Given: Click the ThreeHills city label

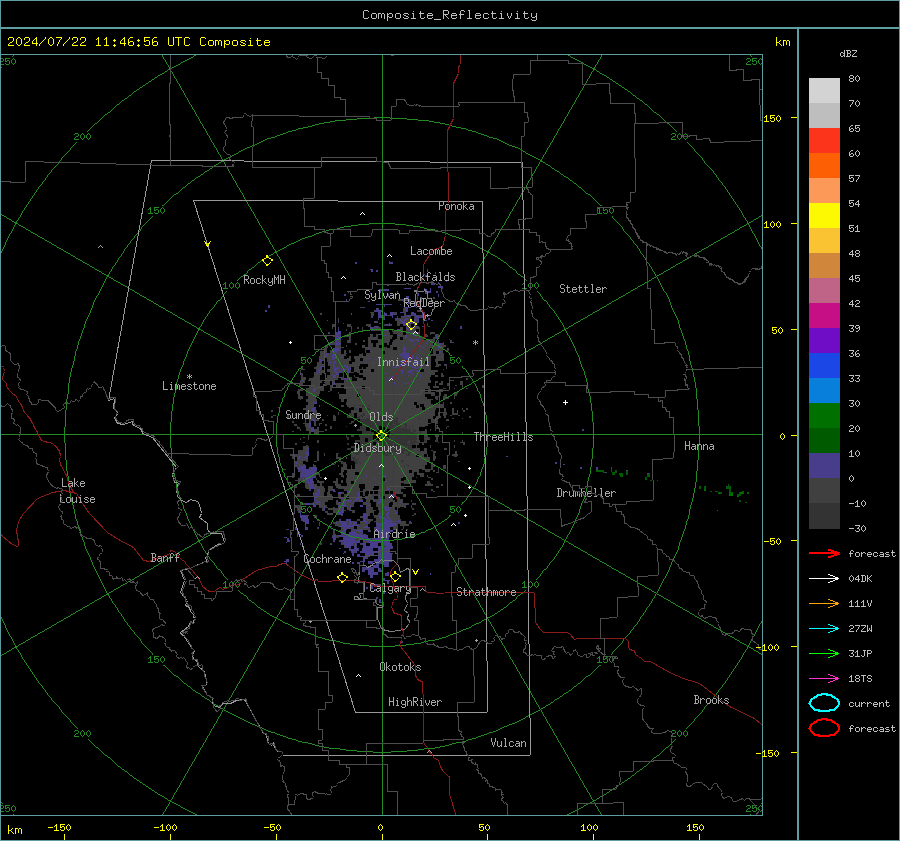Looking at the screenshot, I should coord(503,437).
